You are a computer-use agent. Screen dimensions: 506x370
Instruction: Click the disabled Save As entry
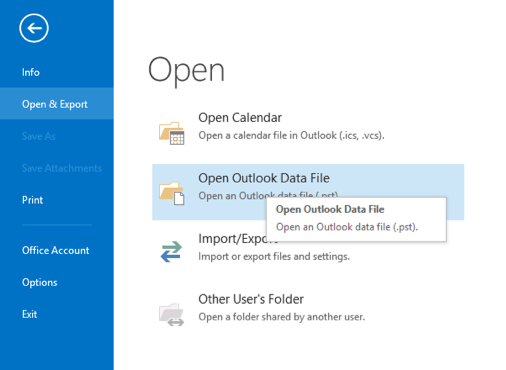[x=39, y=136]
